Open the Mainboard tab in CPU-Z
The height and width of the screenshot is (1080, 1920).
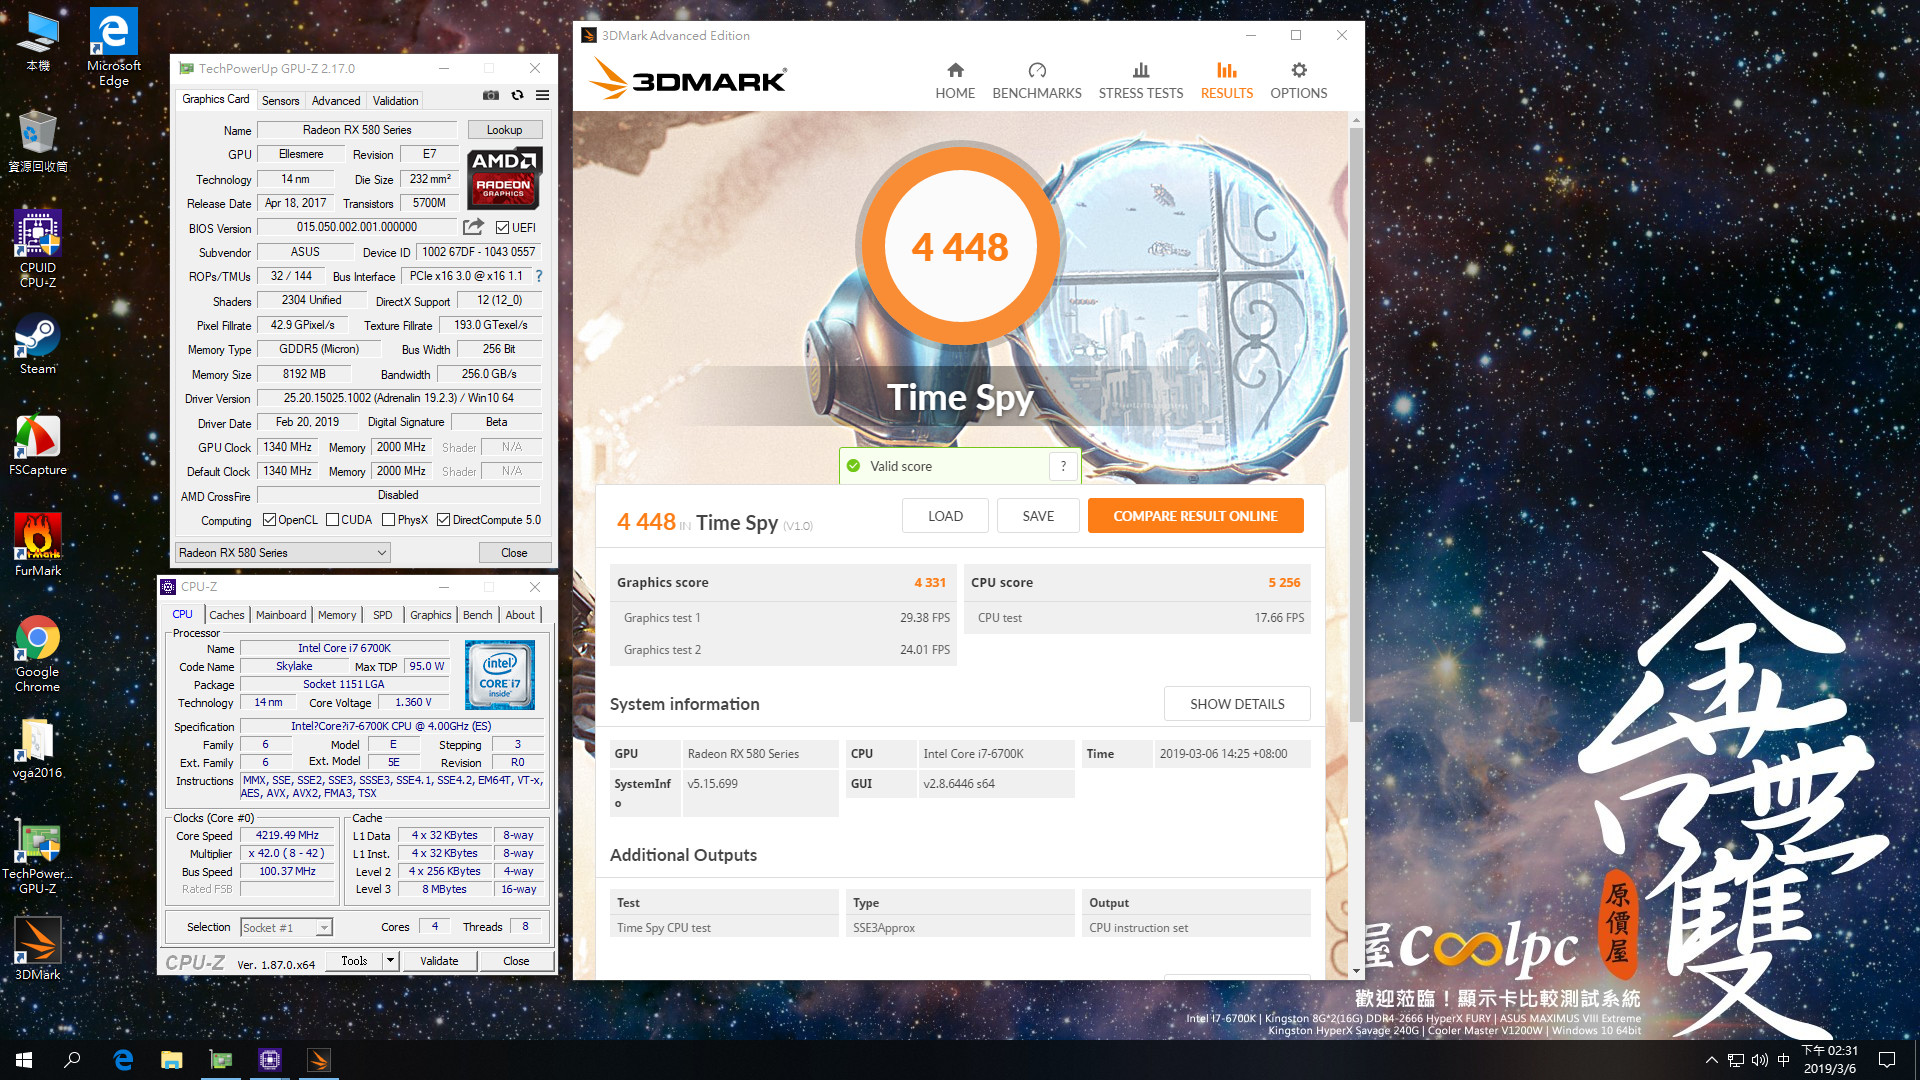[x=281, y=615]
